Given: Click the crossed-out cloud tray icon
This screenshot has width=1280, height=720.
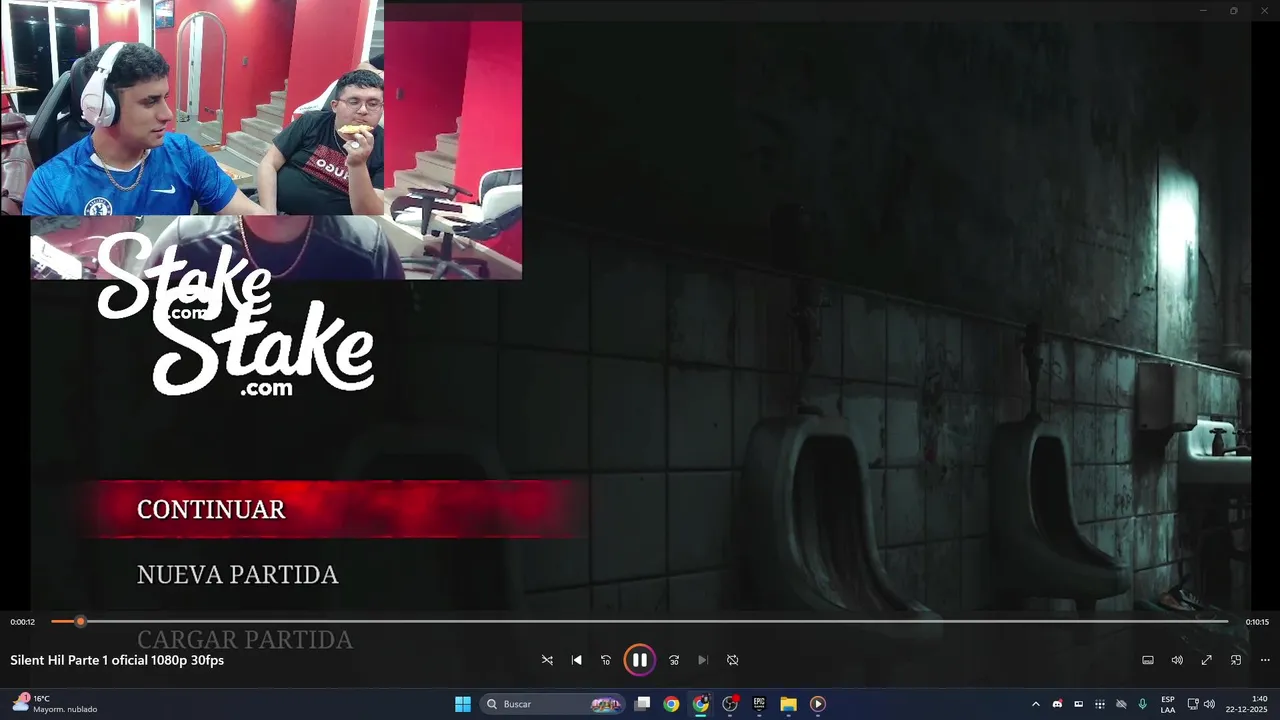Looking at the screenshot, I should click(1121, 704).
